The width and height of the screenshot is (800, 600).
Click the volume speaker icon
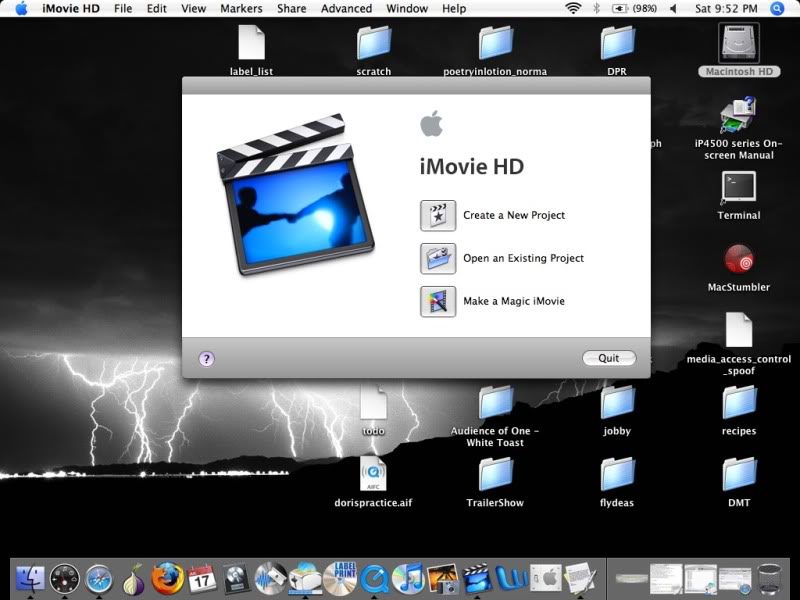(673, 8)
